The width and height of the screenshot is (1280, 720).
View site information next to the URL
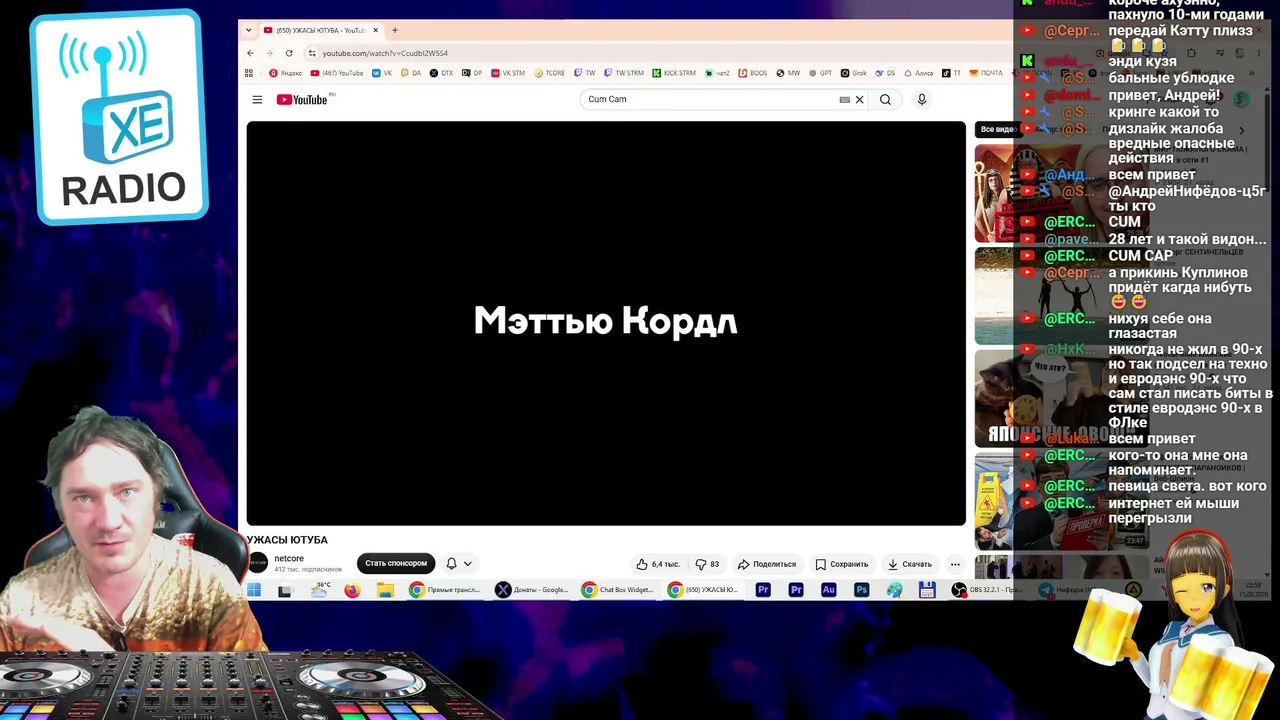point(312,53)
